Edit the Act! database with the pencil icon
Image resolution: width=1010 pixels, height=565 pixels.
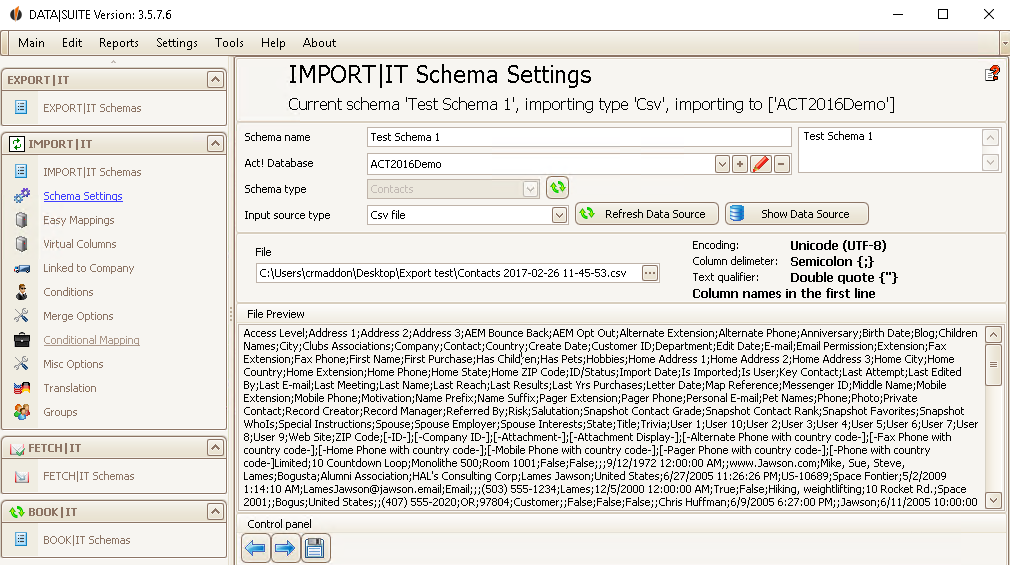(x=761, y=164)
